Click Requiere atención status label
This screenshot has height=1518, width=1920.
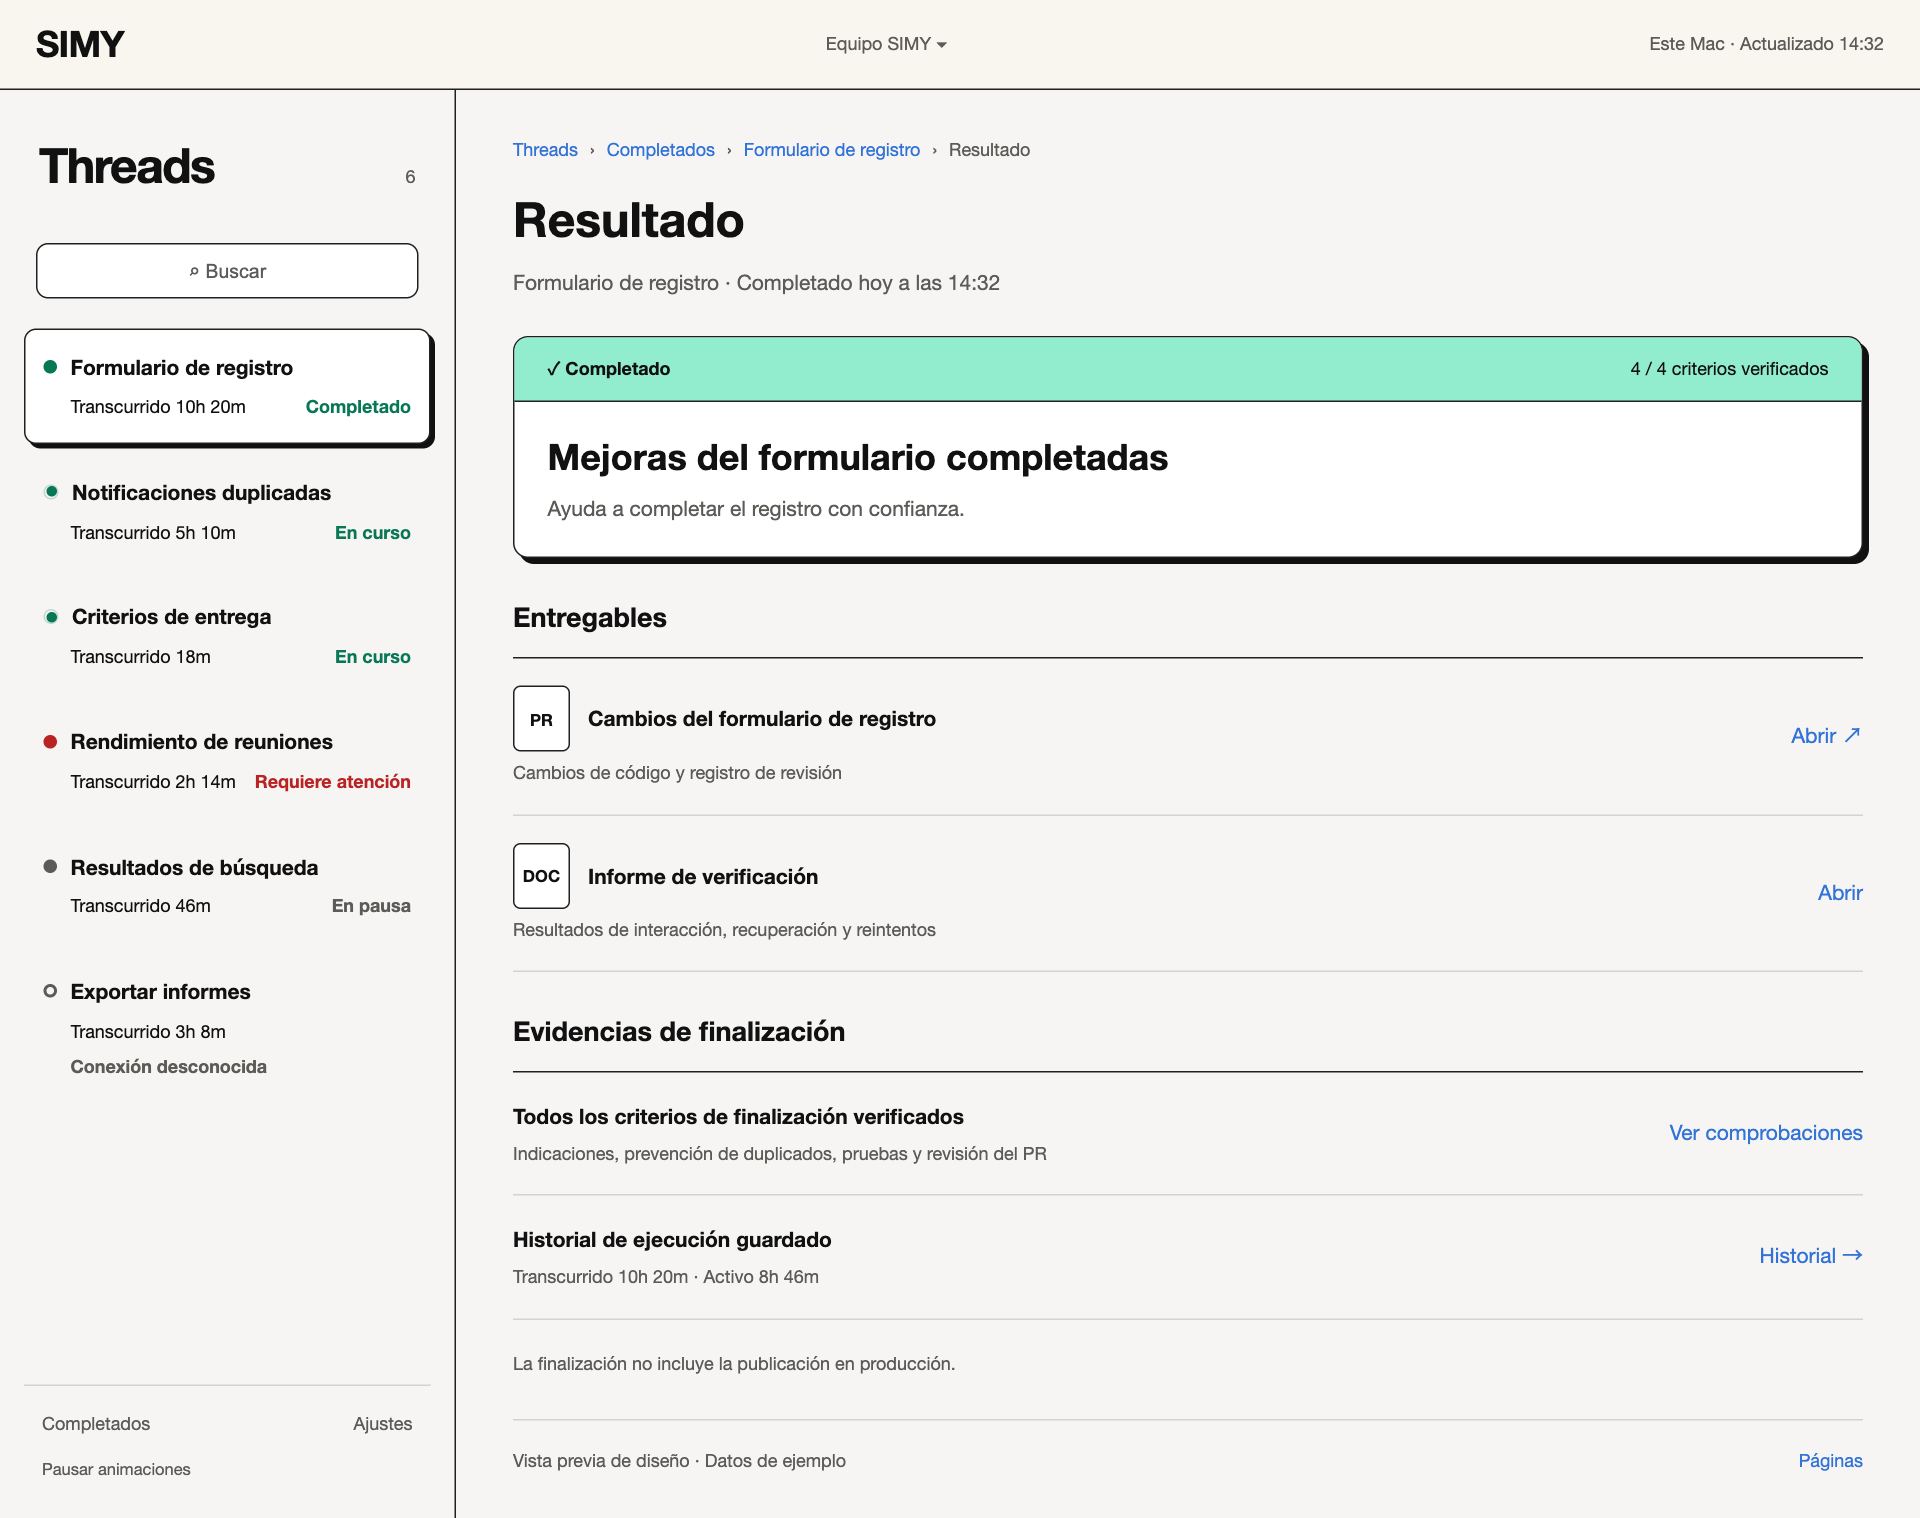click(332, 782)
